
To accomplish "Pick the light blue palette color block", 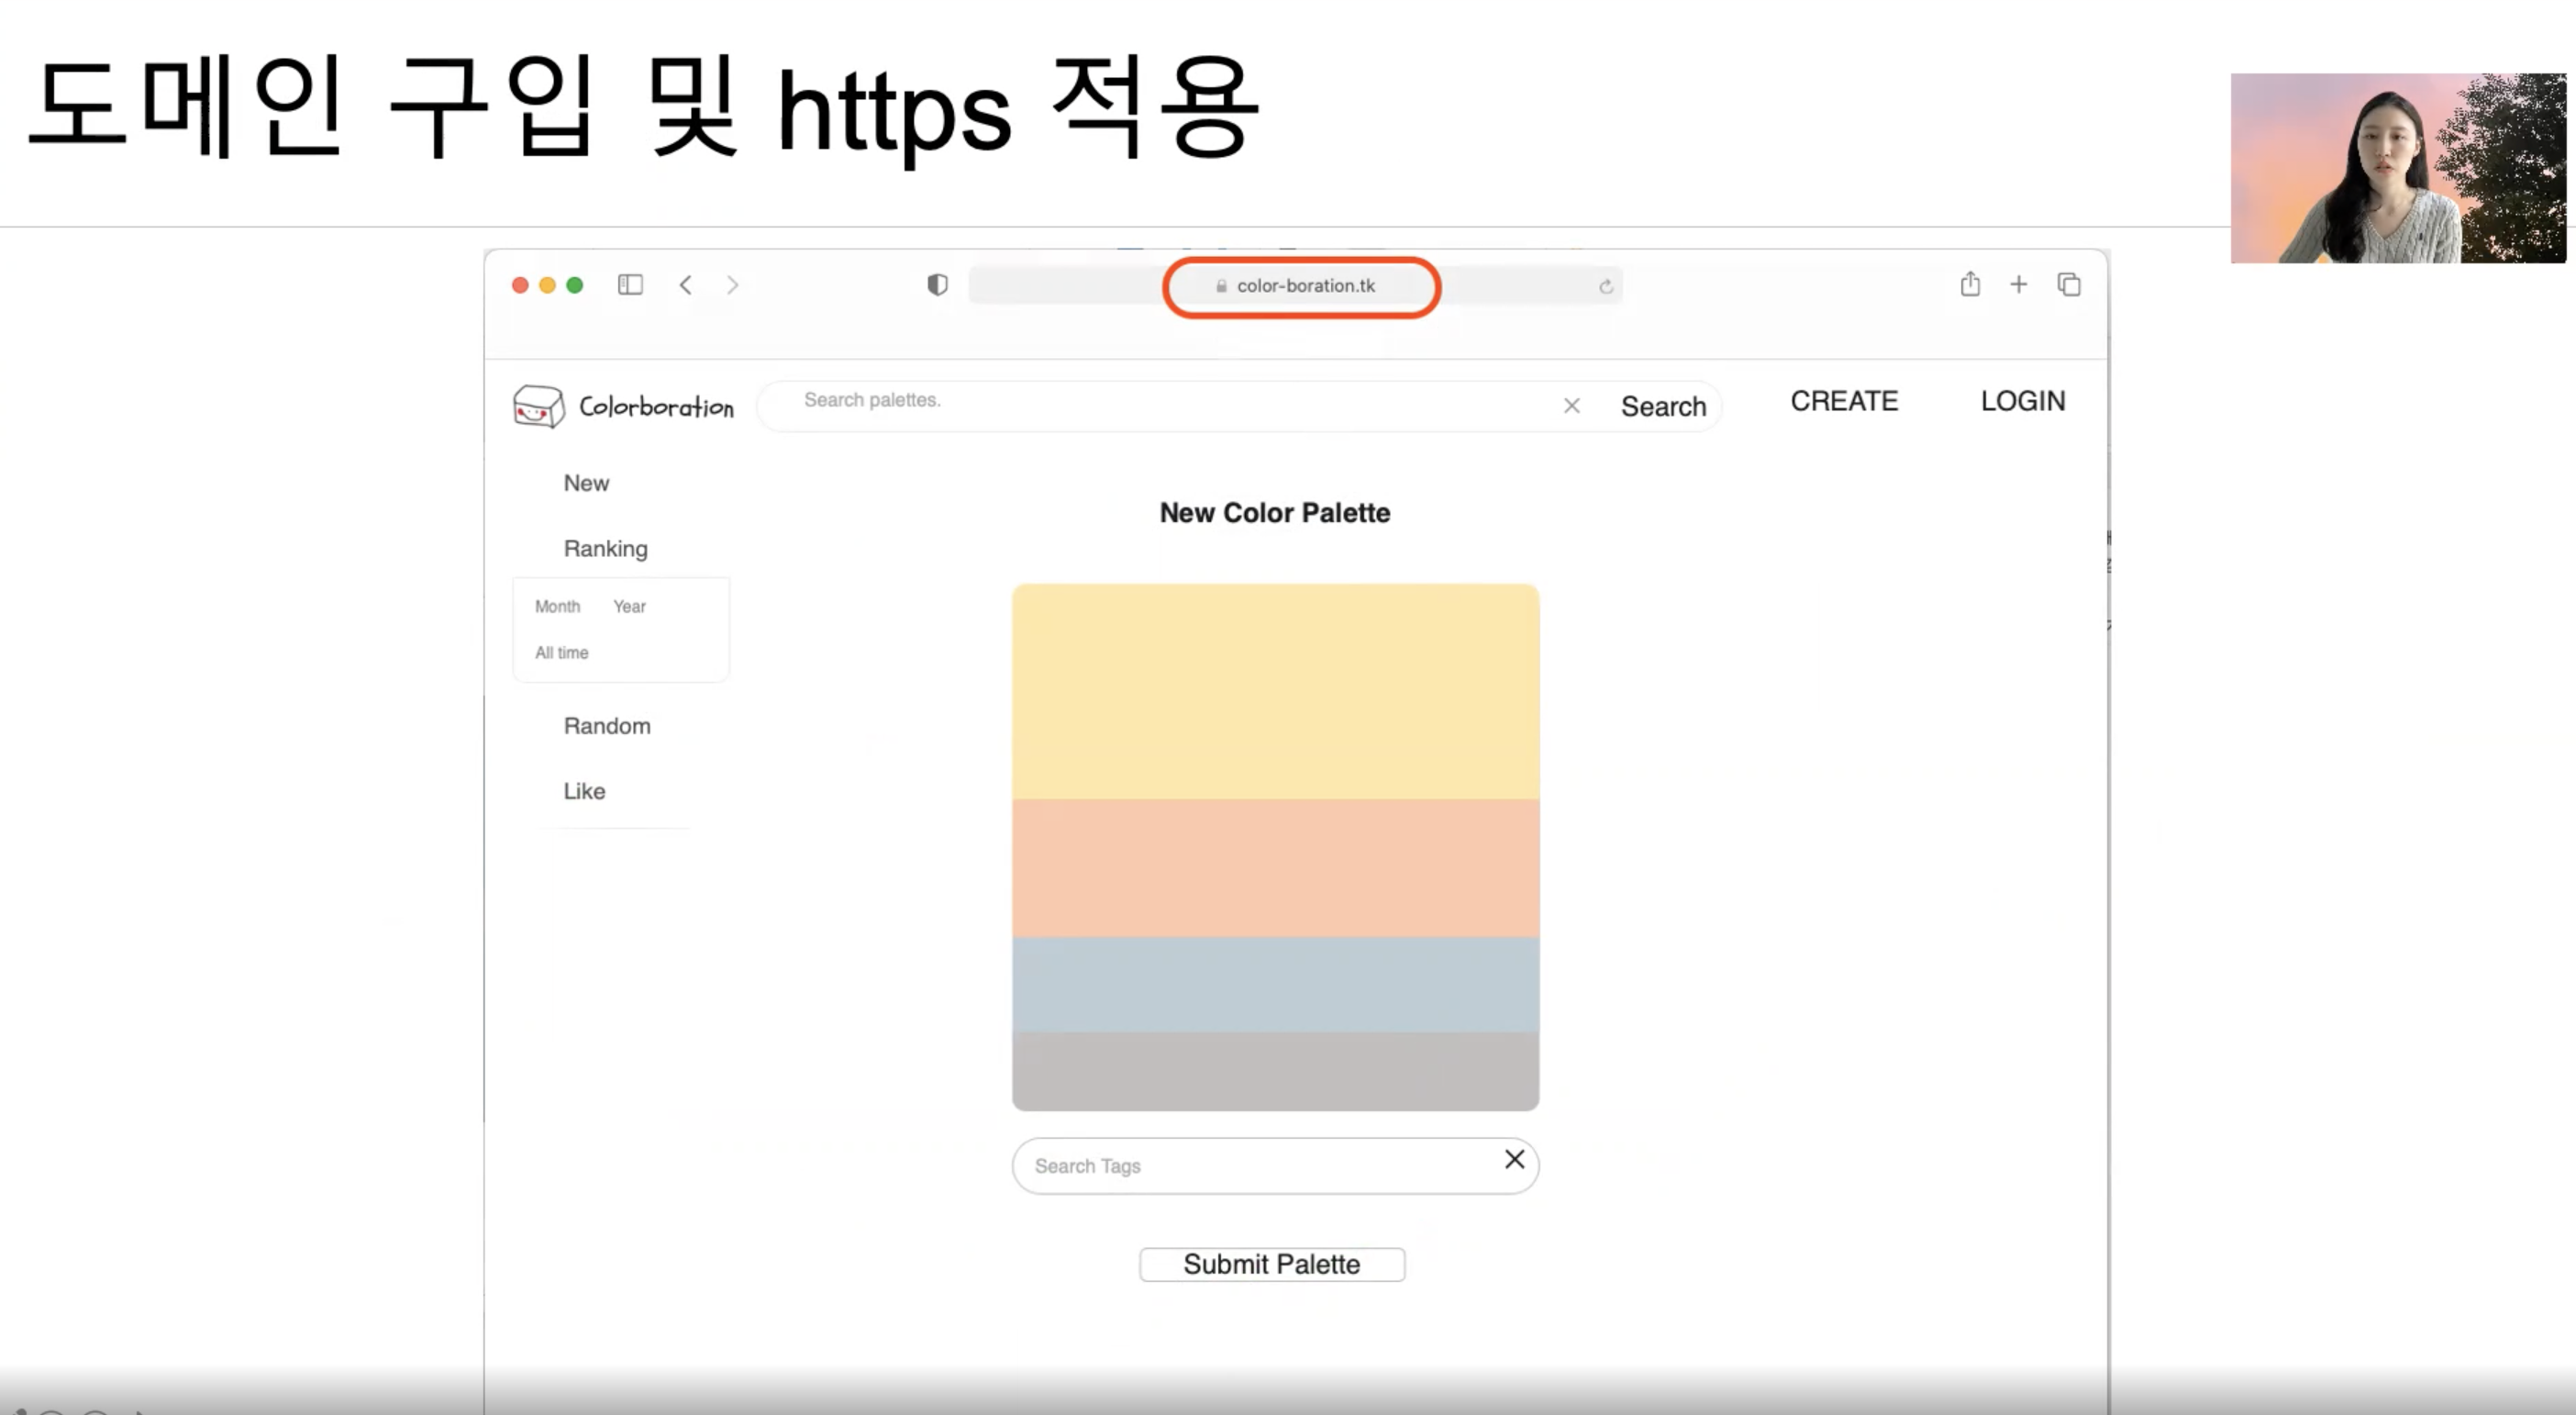I will point(1275,984).
